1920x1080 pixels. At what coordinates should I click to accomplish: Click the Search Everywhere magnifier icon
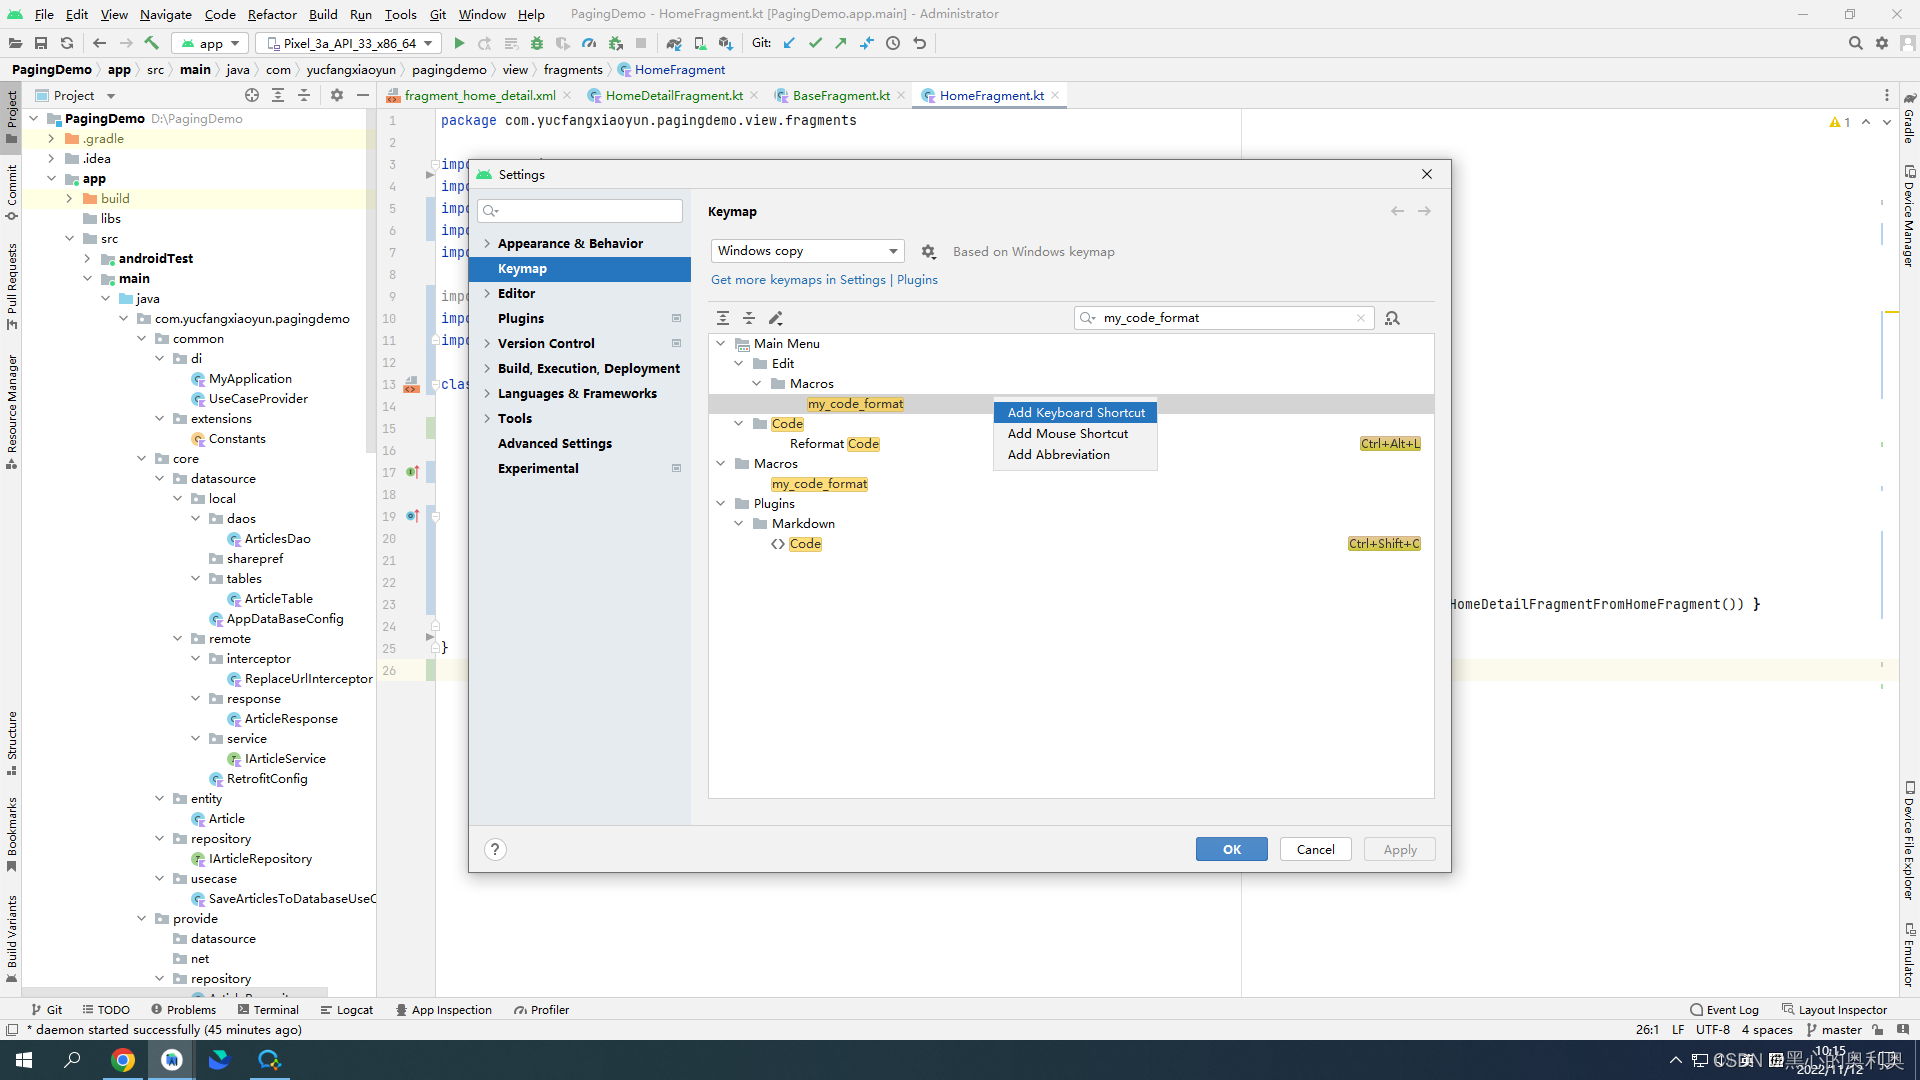tap(1855, 43)
